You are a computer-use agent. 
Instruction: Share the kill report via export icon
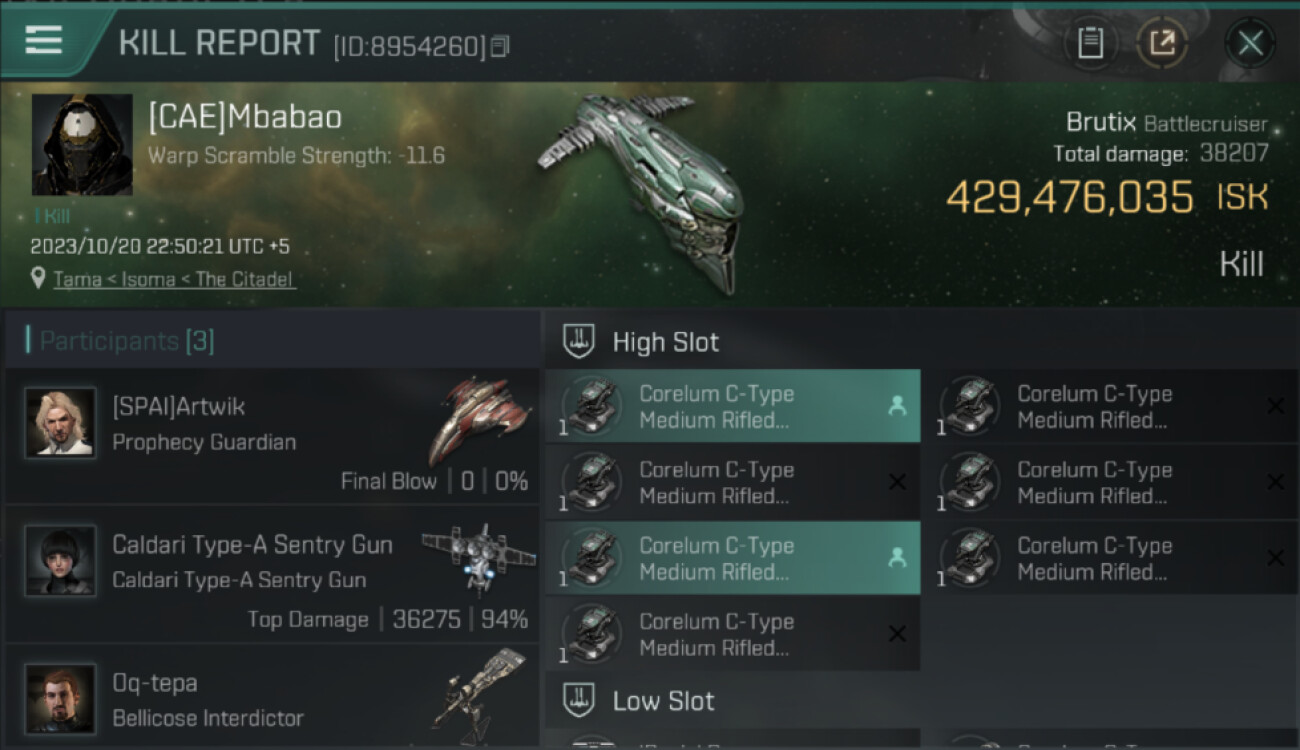(1162, 43)
